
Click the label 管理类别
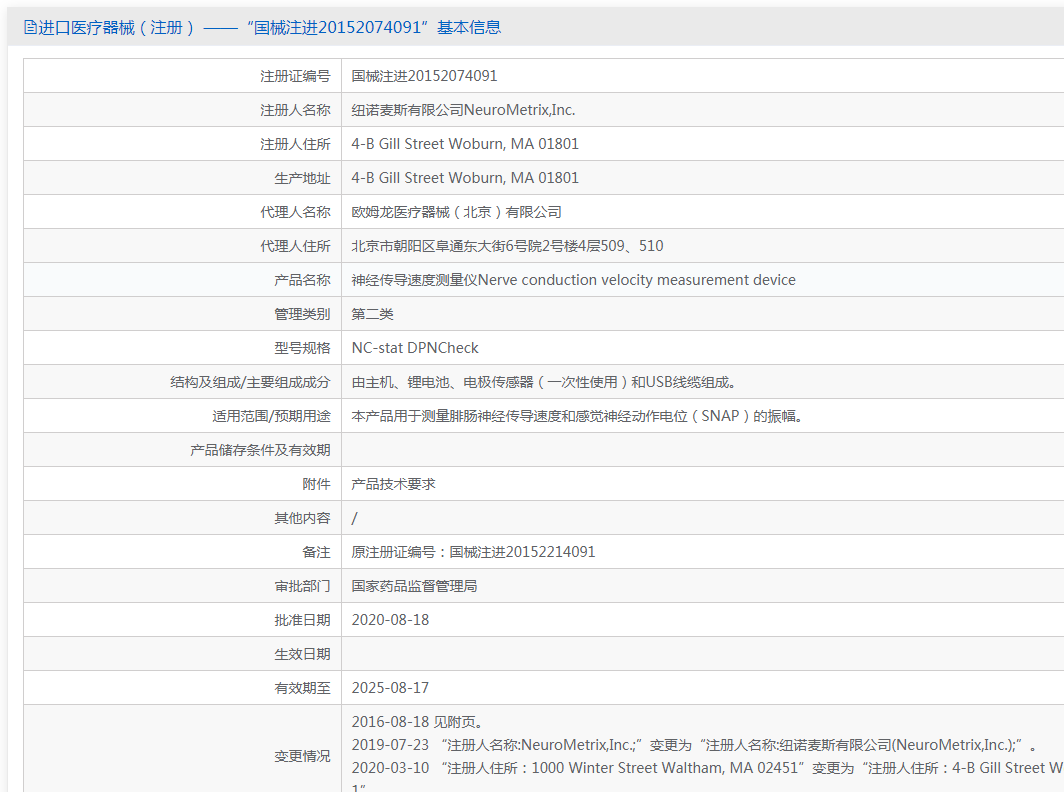point(302,314)
